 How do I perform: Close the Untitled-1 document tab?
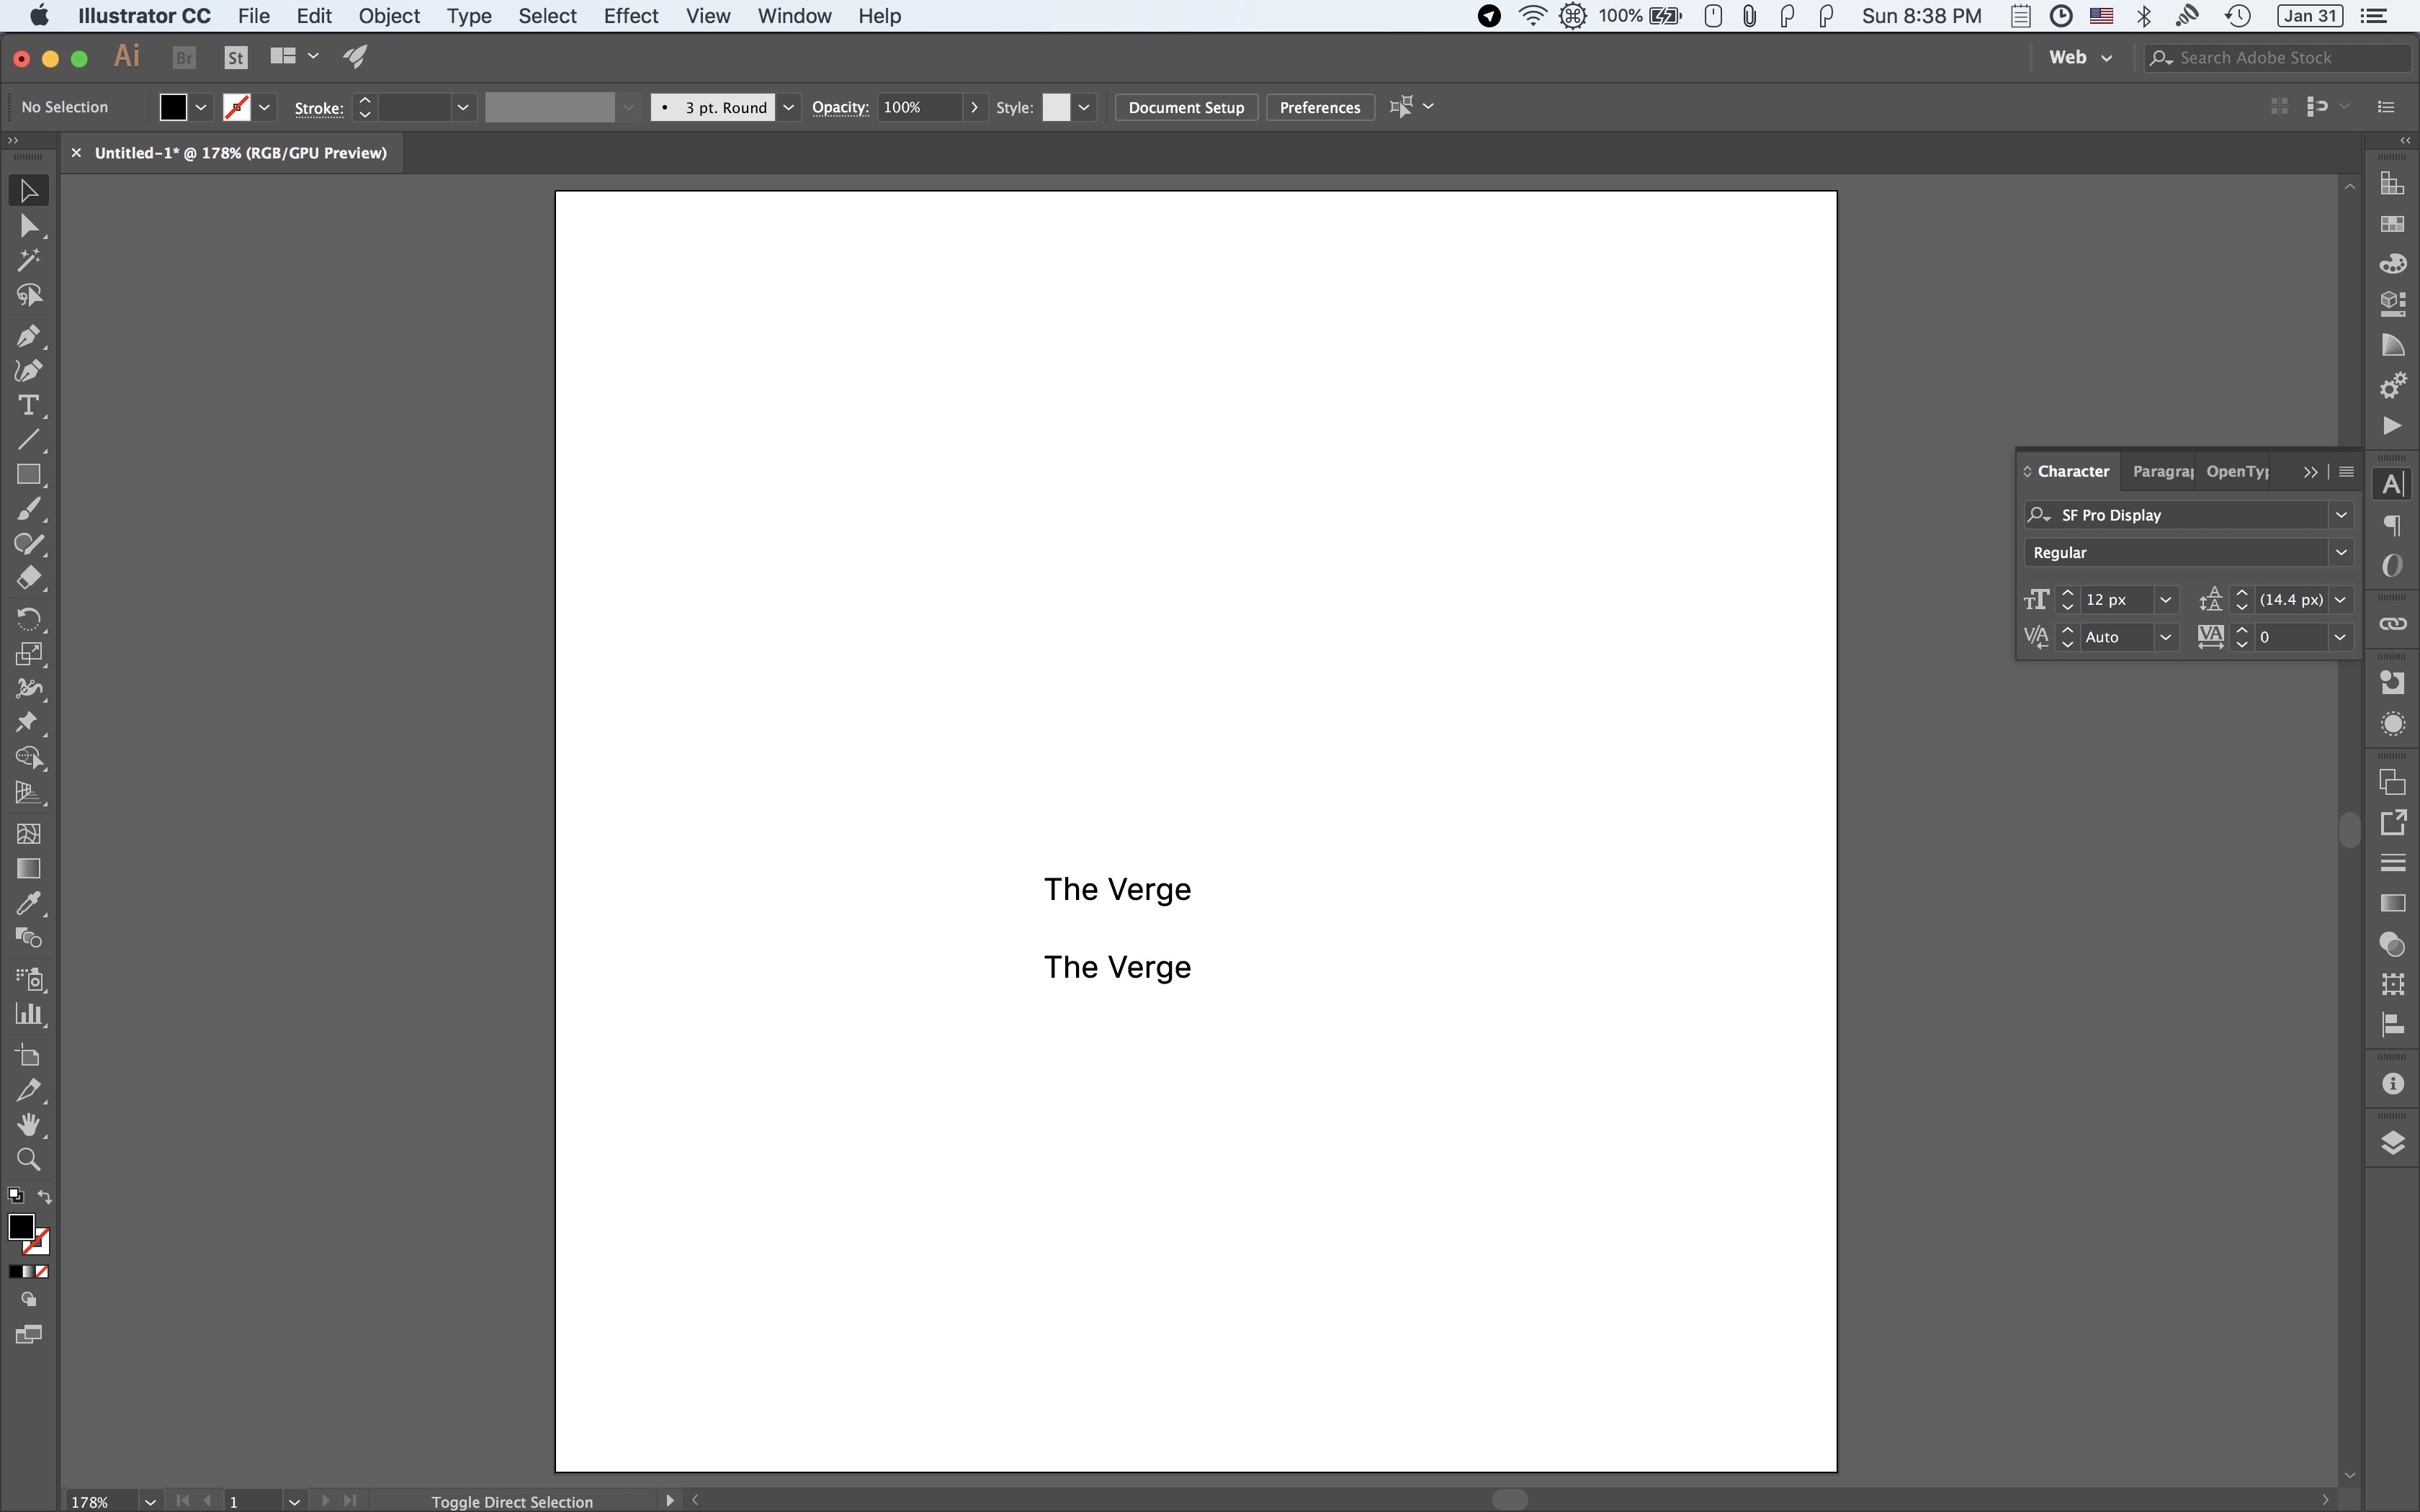click(76, 153)
